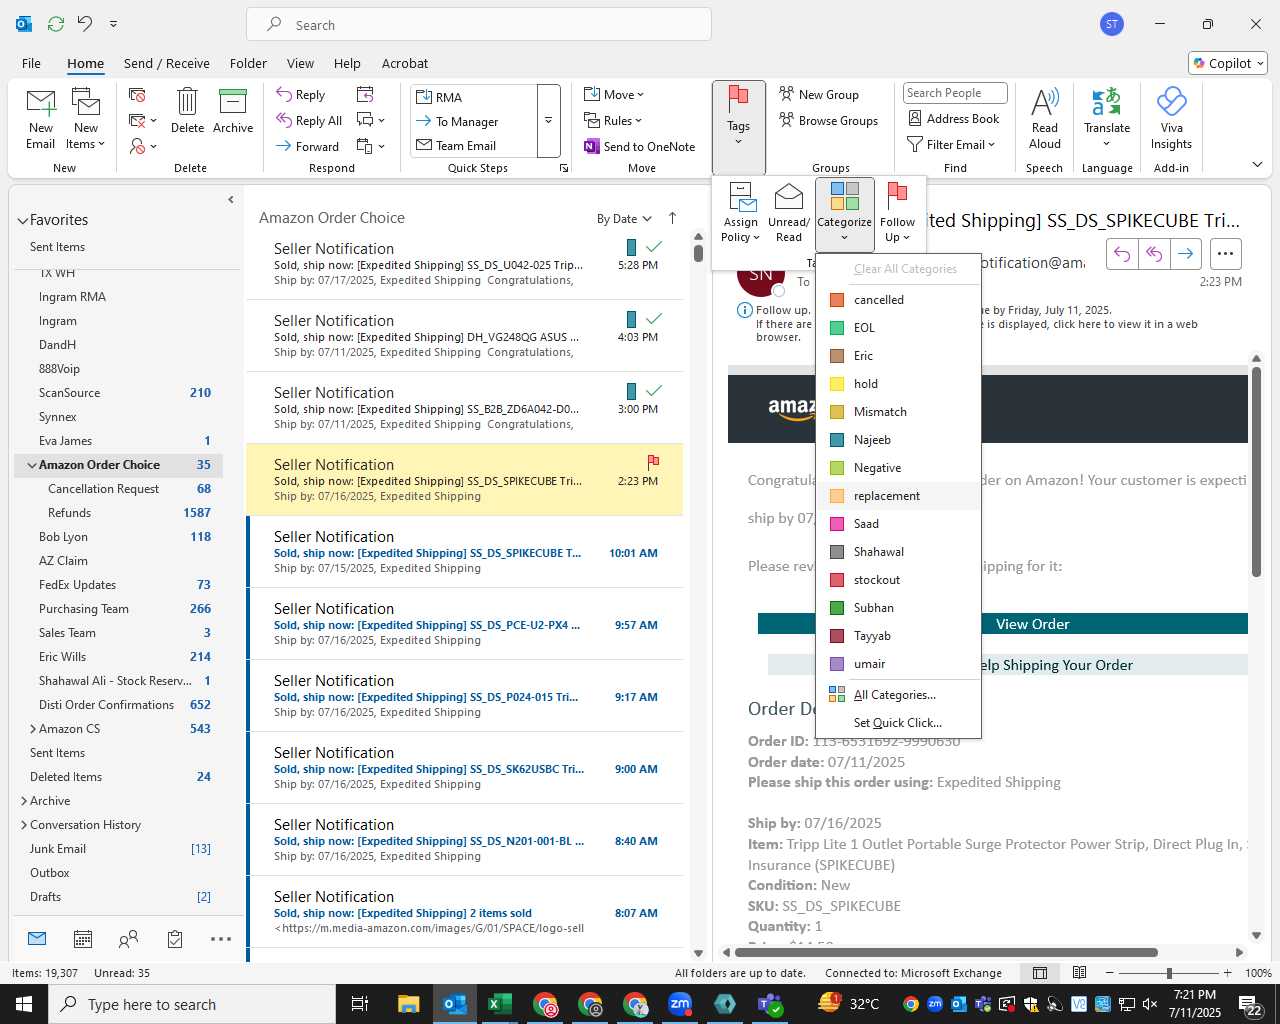Image resolution: width=1280 pixels, height=1024 pixels.
Task: Switch to Reading view in the status bar
Action: (1079, 973)
